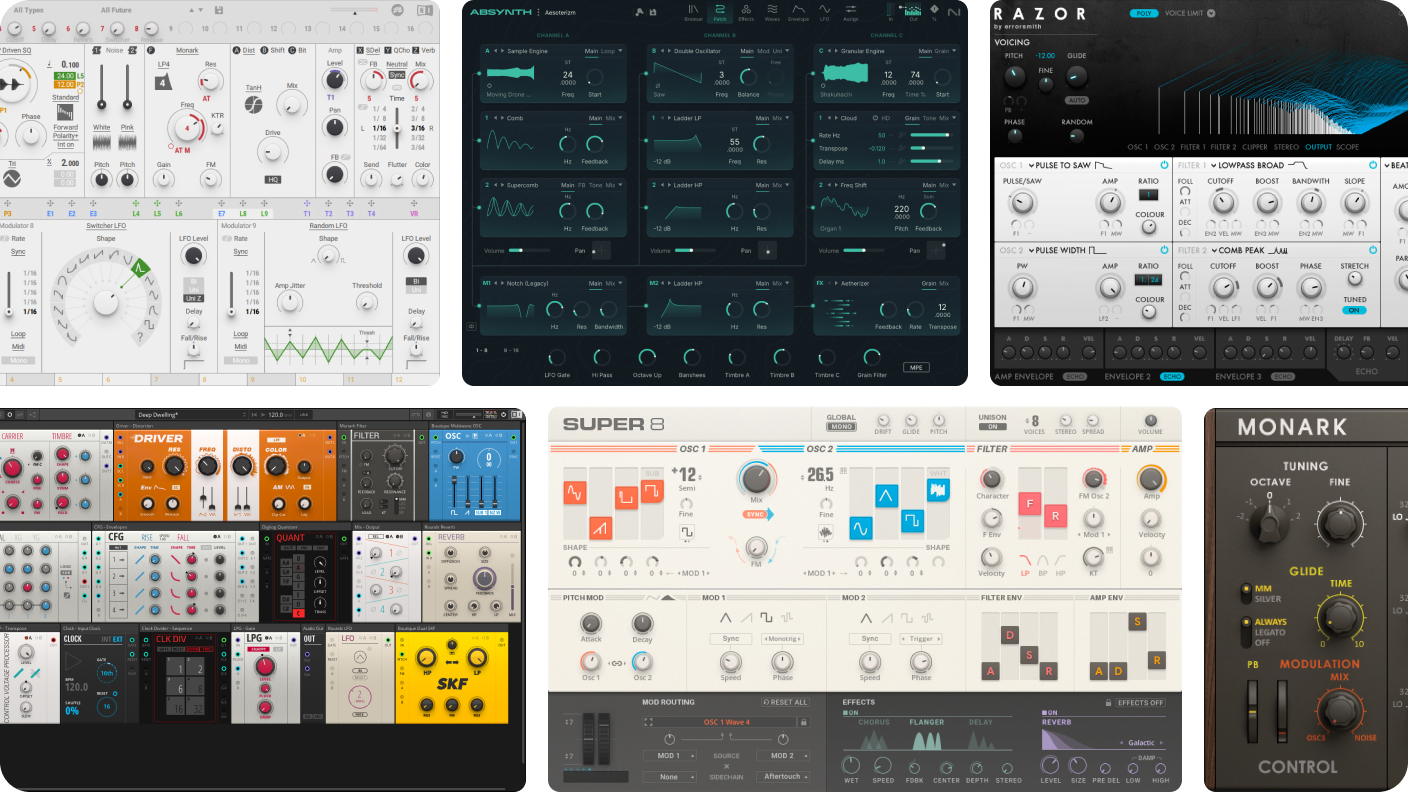Click Channel B Pan XY pad in Absynth
This screenshot has height=792, width=1408.
[x=767, y=250]
